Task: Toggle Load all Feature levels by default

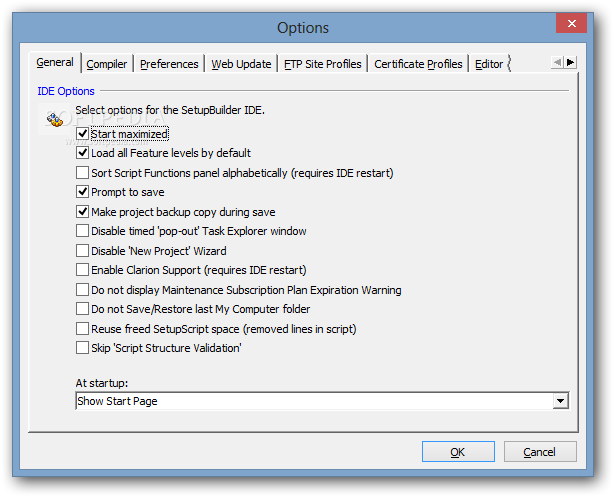Action: 83,153
